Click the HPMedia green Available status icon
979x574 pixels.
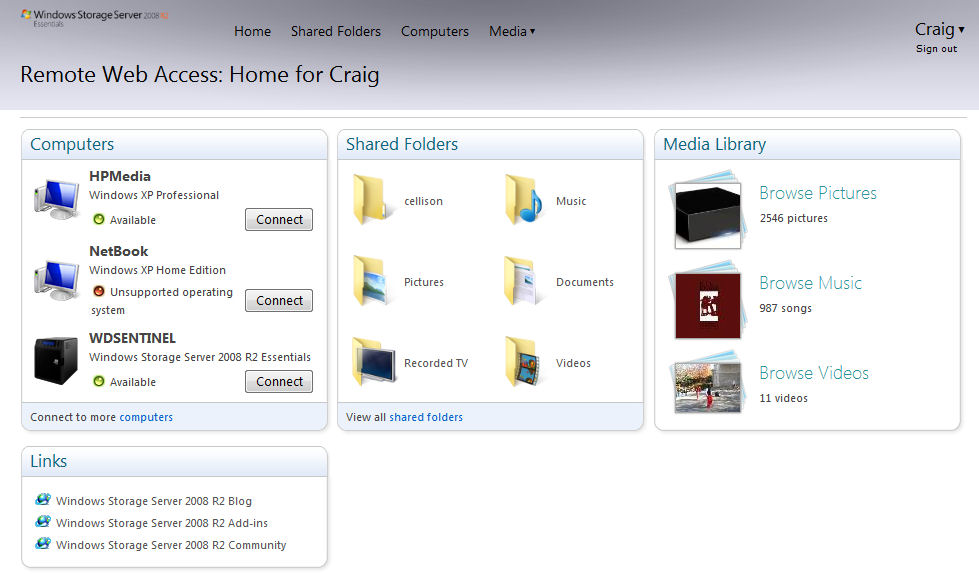99,219
